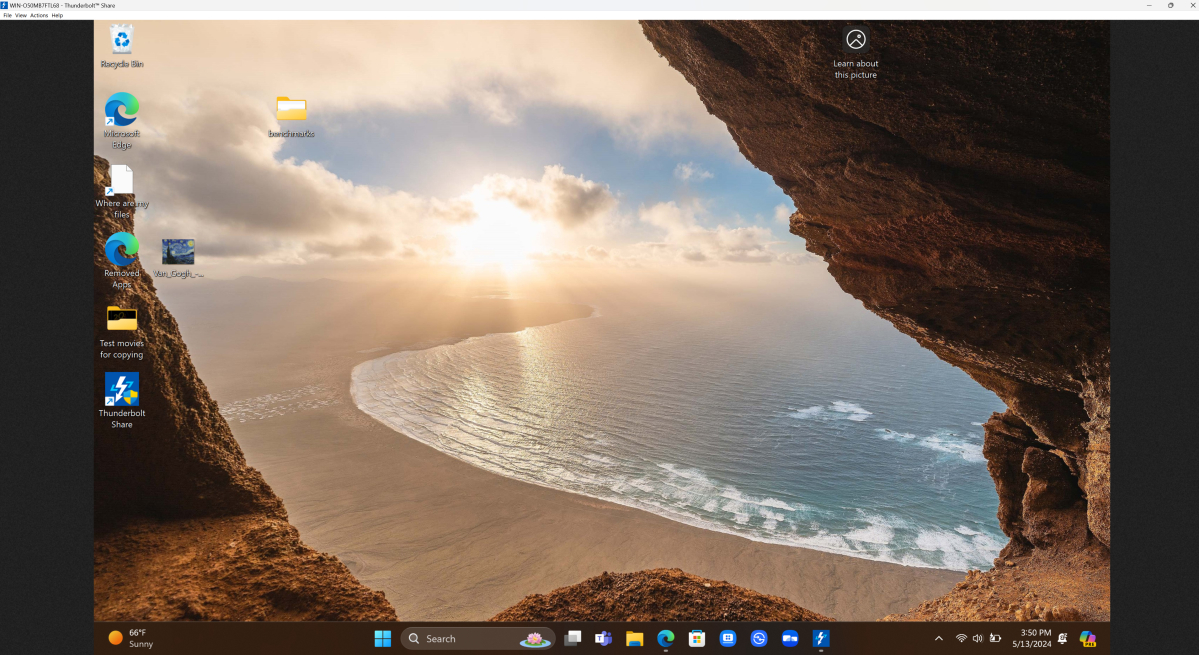Select the Where are my files shortcut
This screenshot has width=1199, height=655.
(x=121, y=181)
